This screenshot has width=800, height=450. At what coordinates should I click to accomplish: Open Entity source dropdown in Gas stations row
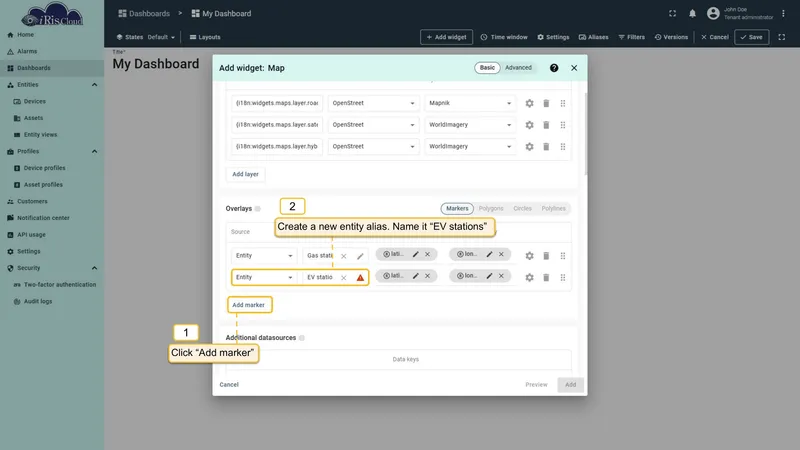[x=264, y=256]
